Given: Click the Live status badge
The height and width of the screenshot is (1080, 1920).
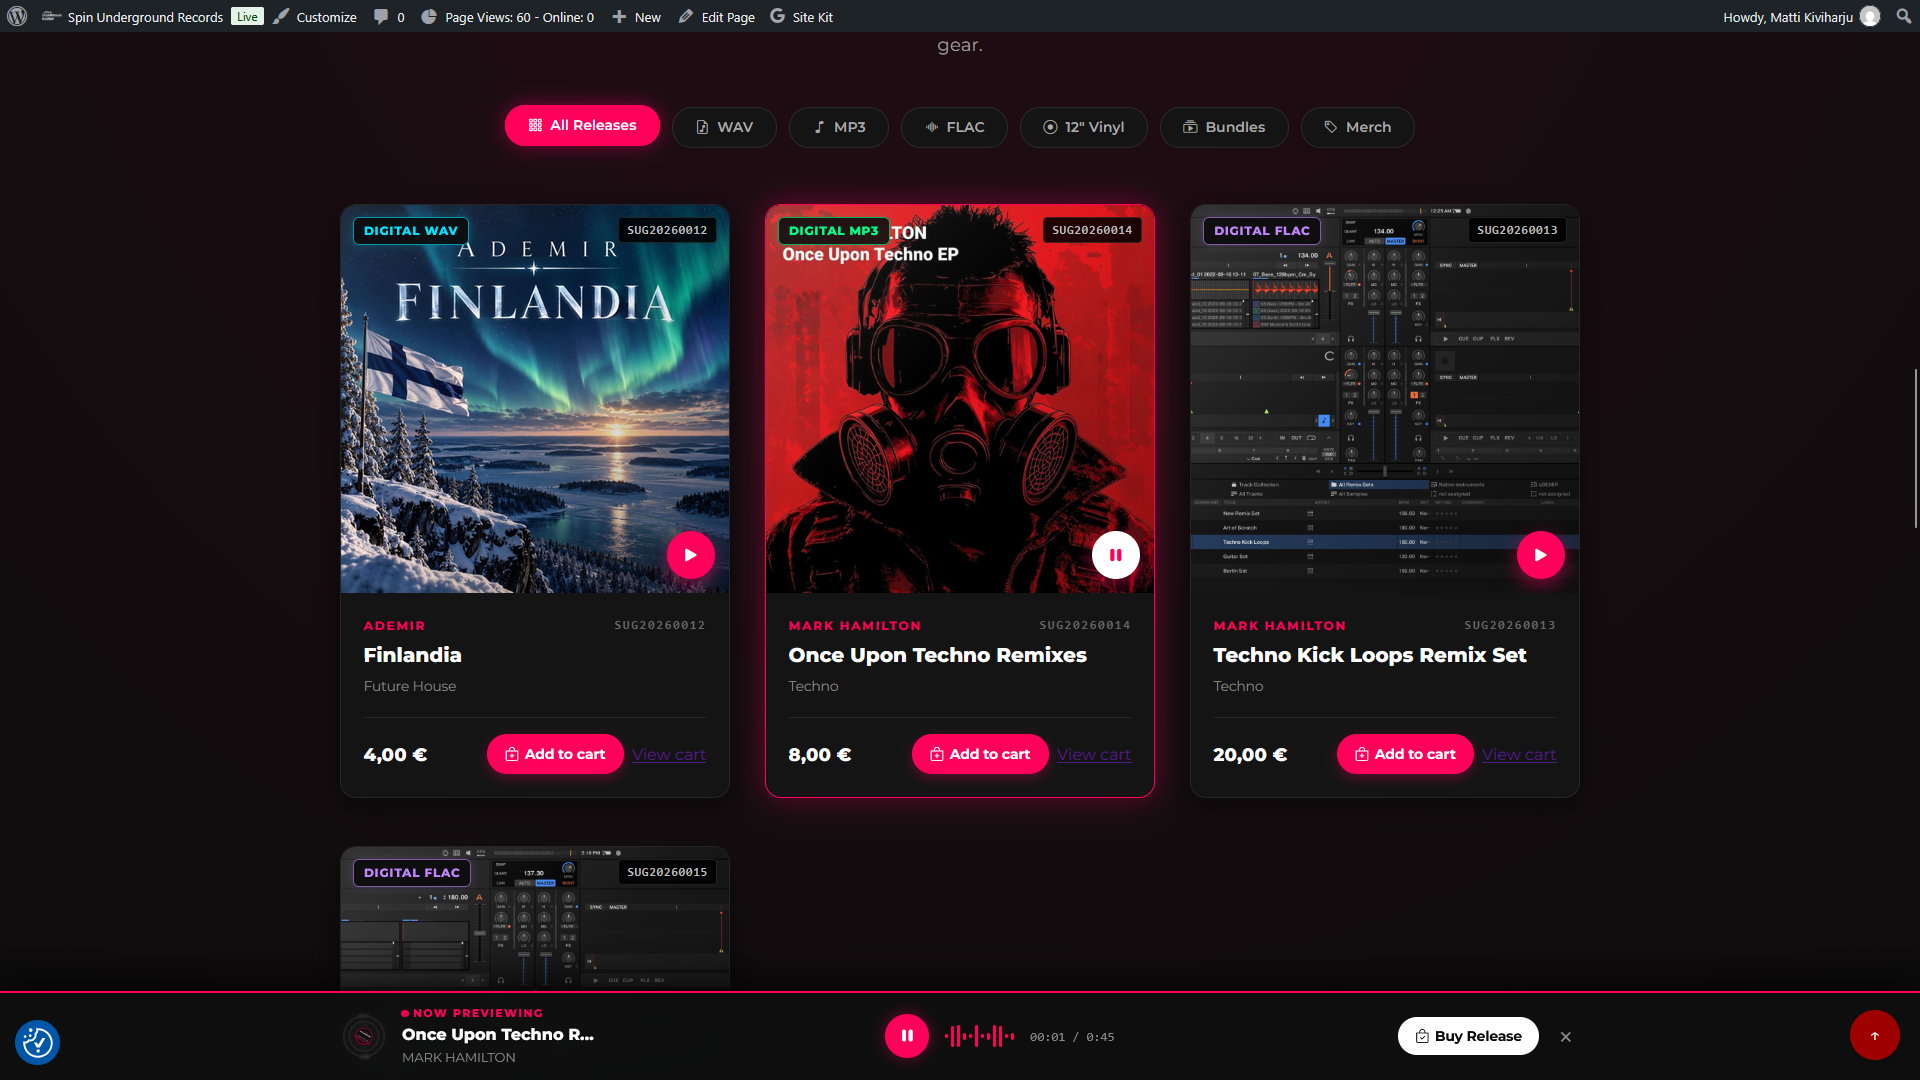Looking at the screenshot, I should tap(247, 16).
